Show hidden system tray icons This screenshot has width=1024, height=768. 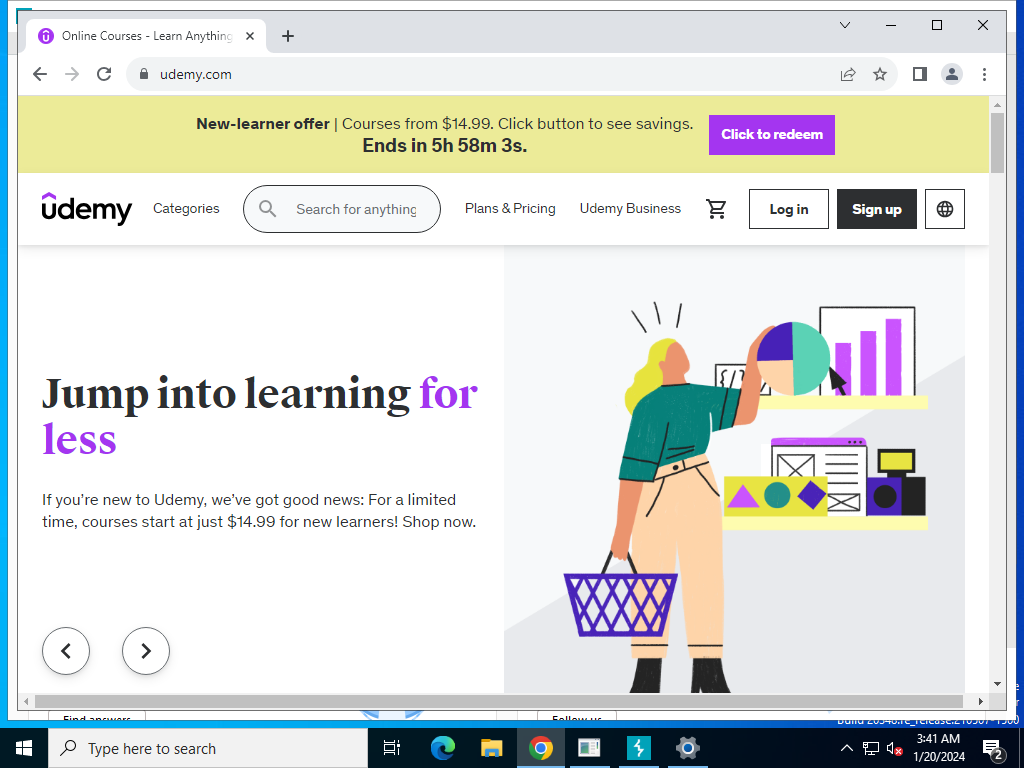846,748
